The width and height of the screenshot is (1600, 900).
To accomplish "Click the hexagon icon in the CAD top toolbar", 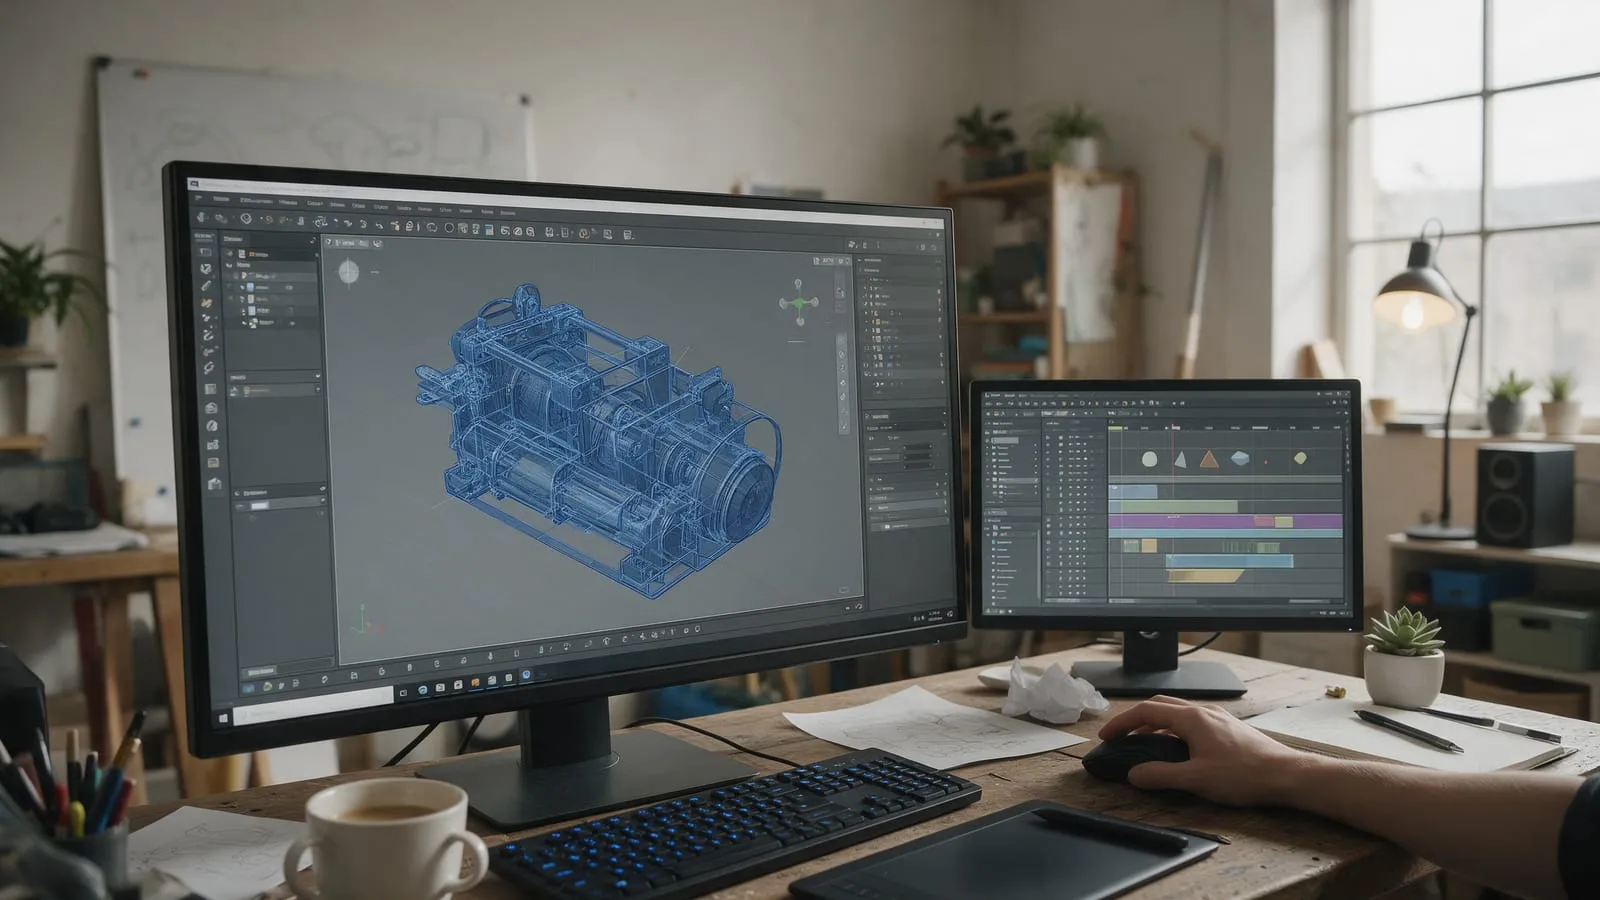I will click(x=246, y=219).
